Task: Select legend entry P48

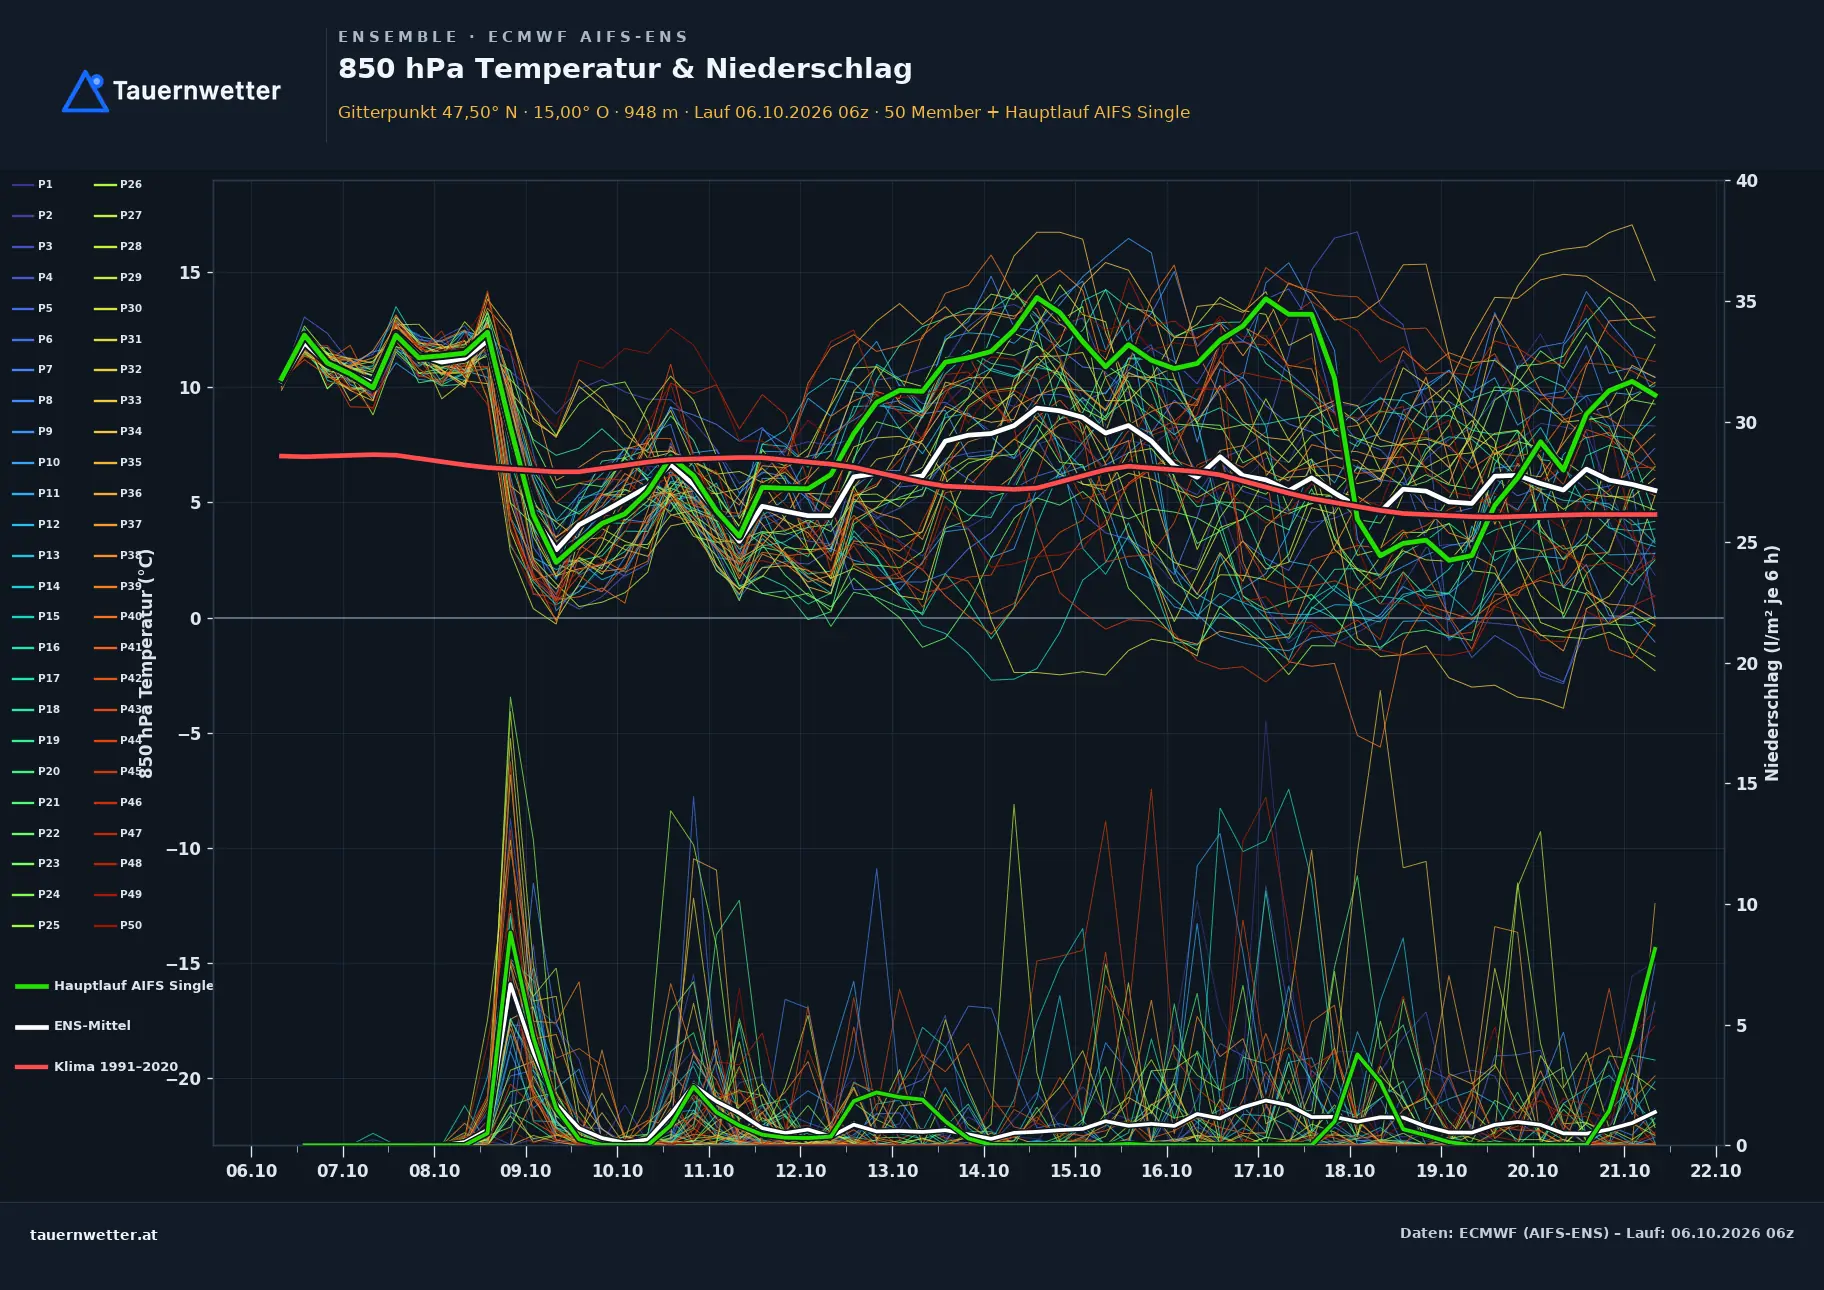Action: coord(118,863)
